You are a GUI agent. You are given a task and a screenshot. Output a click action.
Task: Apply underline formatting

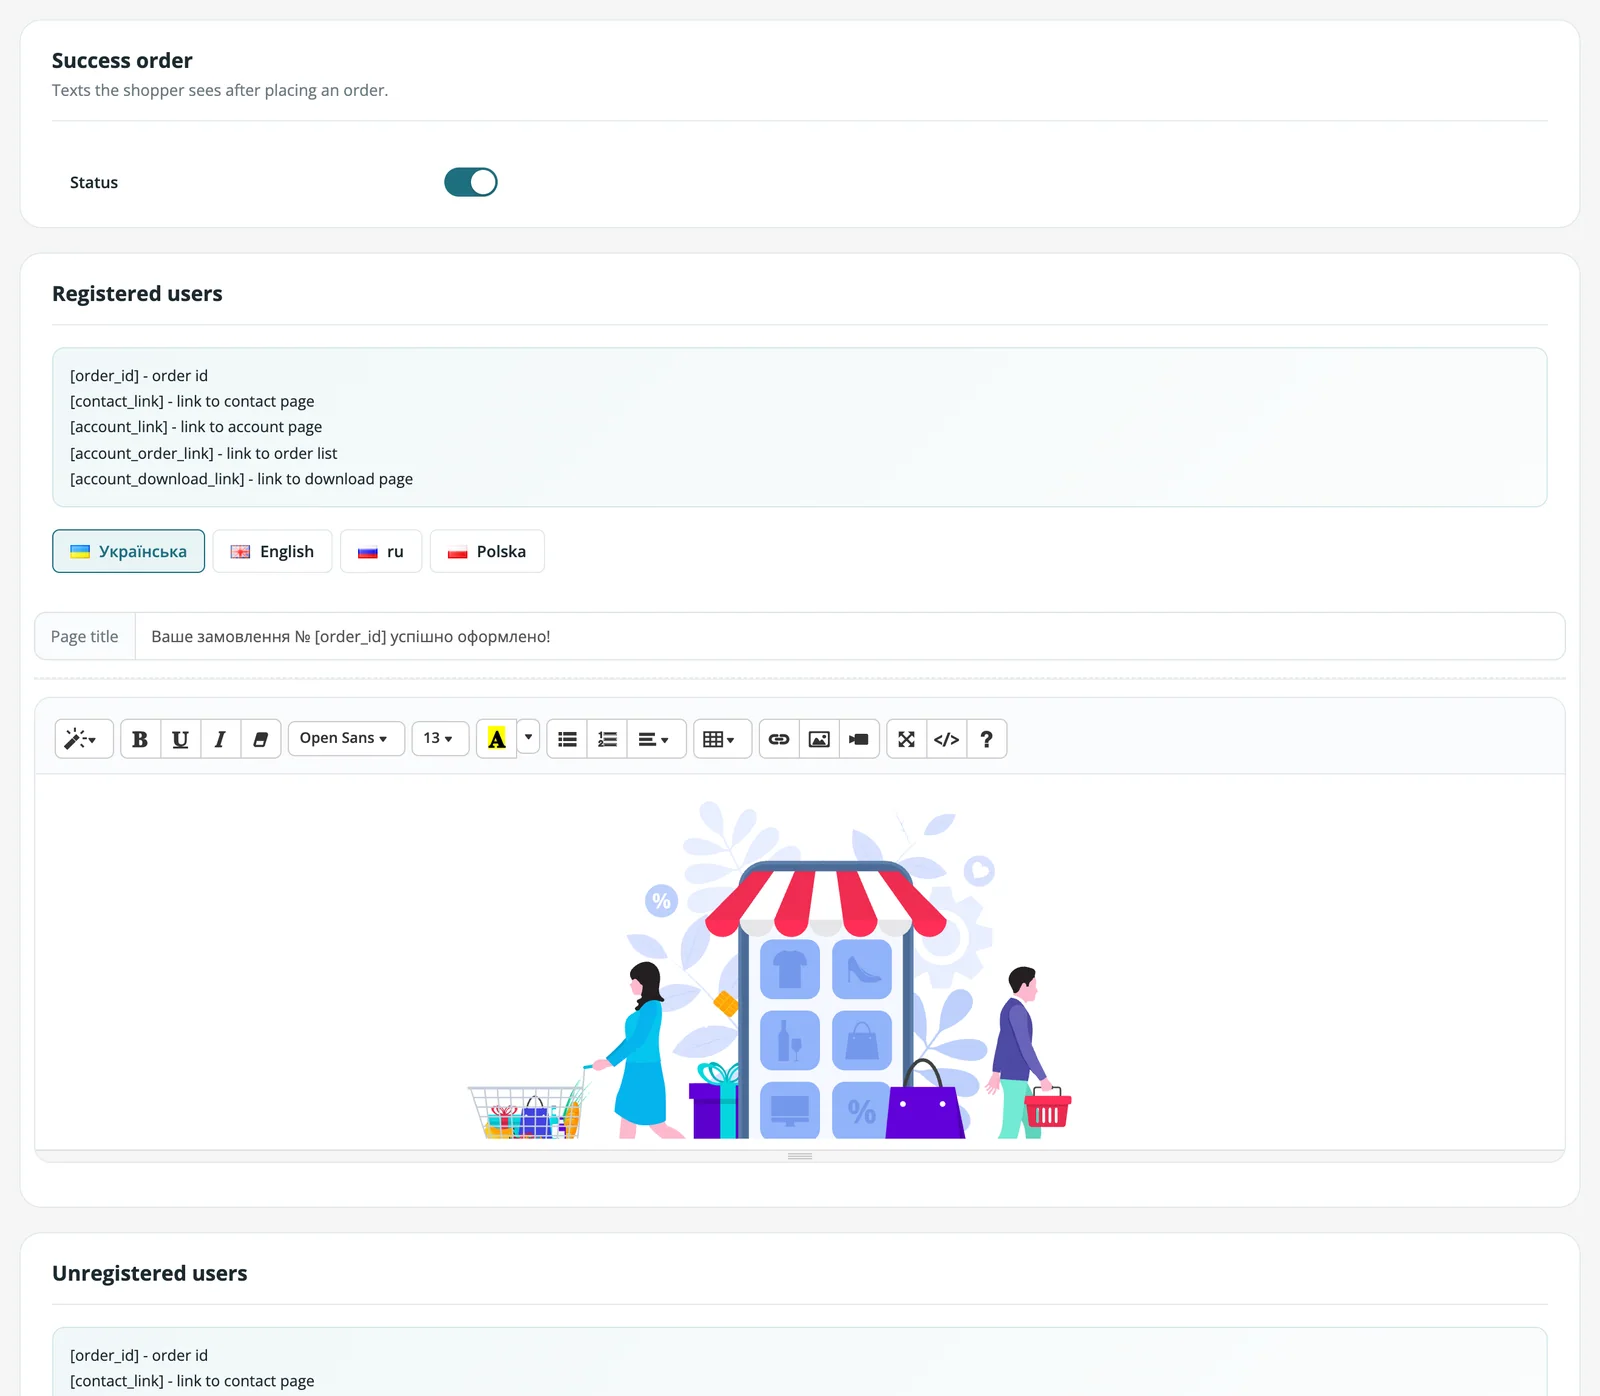(x=180, y=739)
